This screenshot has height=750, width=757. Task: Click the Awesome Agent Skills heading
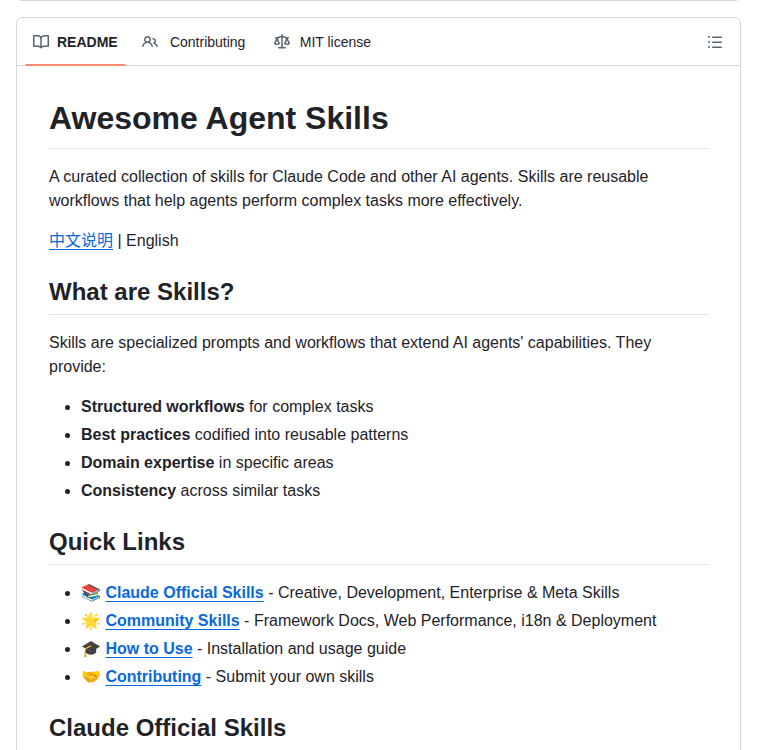219,118
